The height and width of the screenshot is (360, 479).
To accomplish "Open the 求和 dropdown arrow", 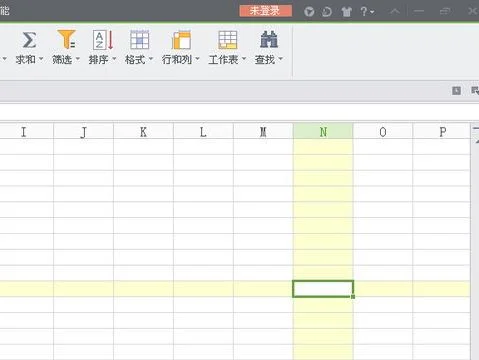I will coord(41,59).
